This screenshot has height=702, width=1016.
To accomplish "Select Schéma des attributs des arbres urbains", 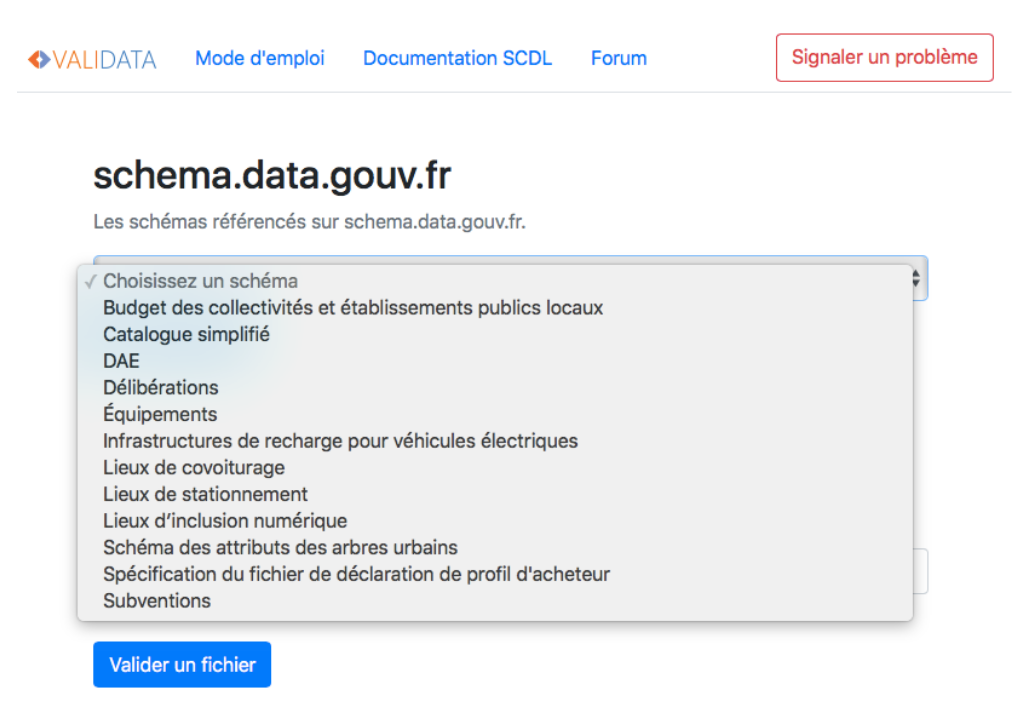I will (495, 547).
